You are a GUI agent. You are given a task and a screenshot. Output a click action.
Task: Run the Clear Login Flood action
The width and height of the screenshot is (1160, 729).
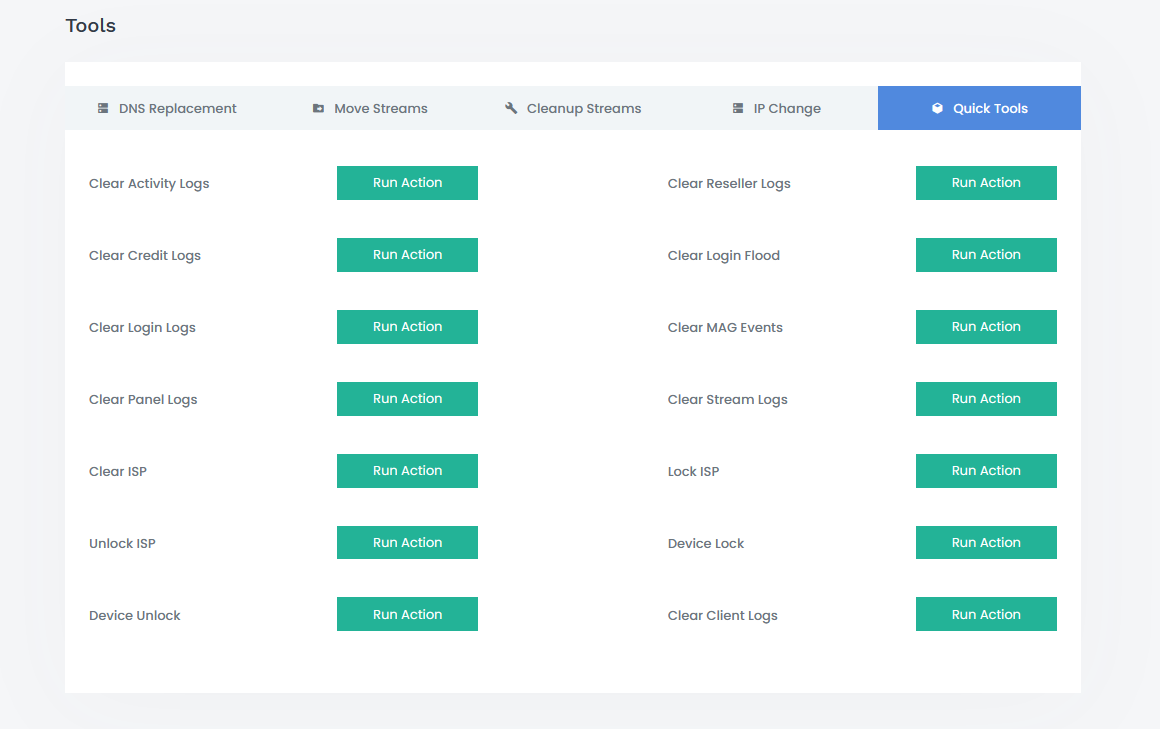986,255
